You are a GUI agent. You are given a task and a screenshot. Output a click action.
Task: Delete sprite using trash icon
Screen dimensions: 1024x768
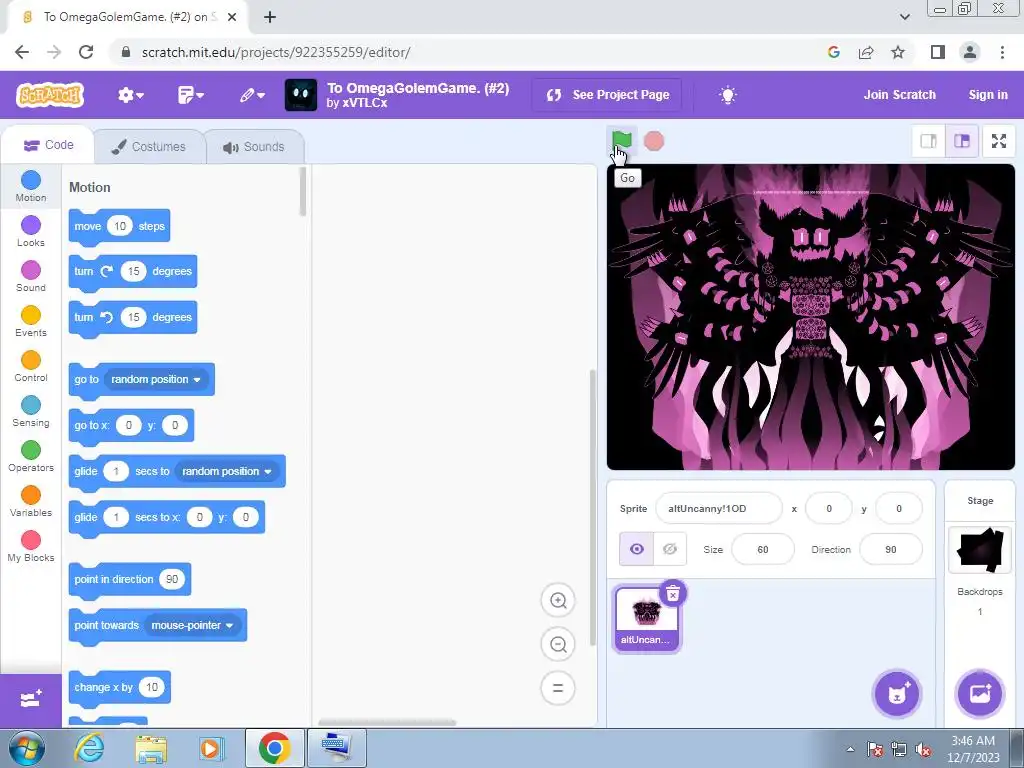click(673, 593)
